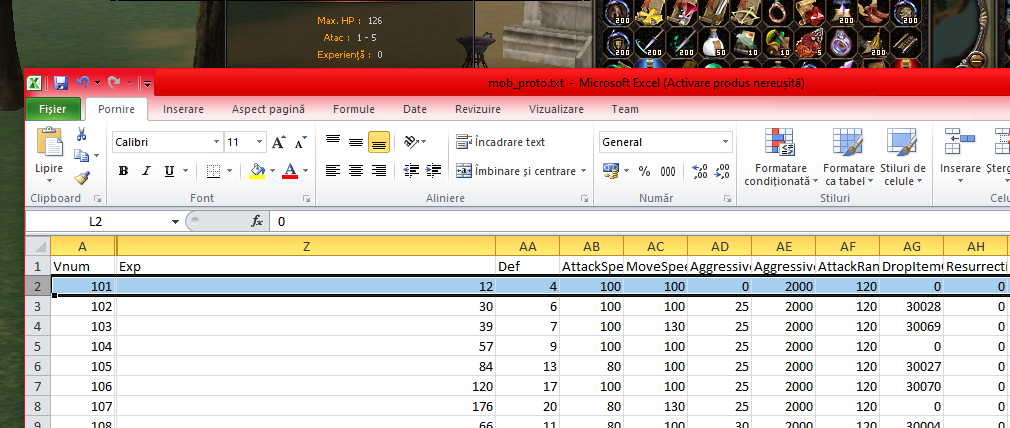1010x428 pixels.
Task: Click the Undo arrow icon
Action: [x=83, y=83]
